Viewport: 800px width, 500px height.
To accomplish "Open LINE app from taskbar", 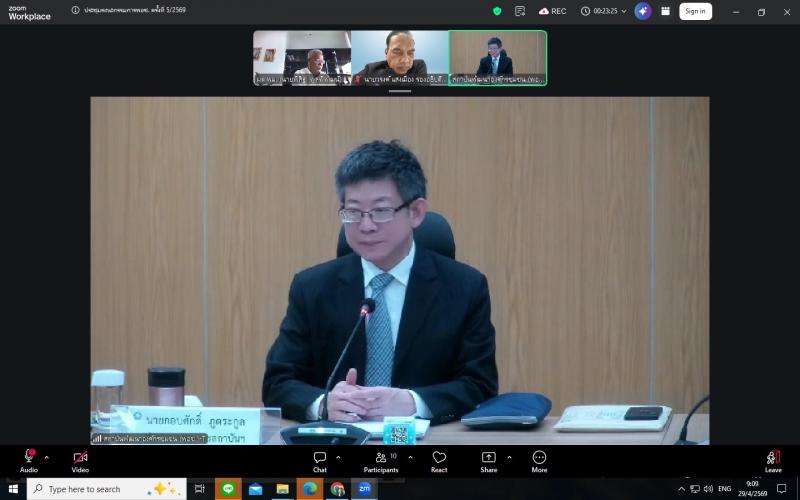I will [x=228, y=489].
